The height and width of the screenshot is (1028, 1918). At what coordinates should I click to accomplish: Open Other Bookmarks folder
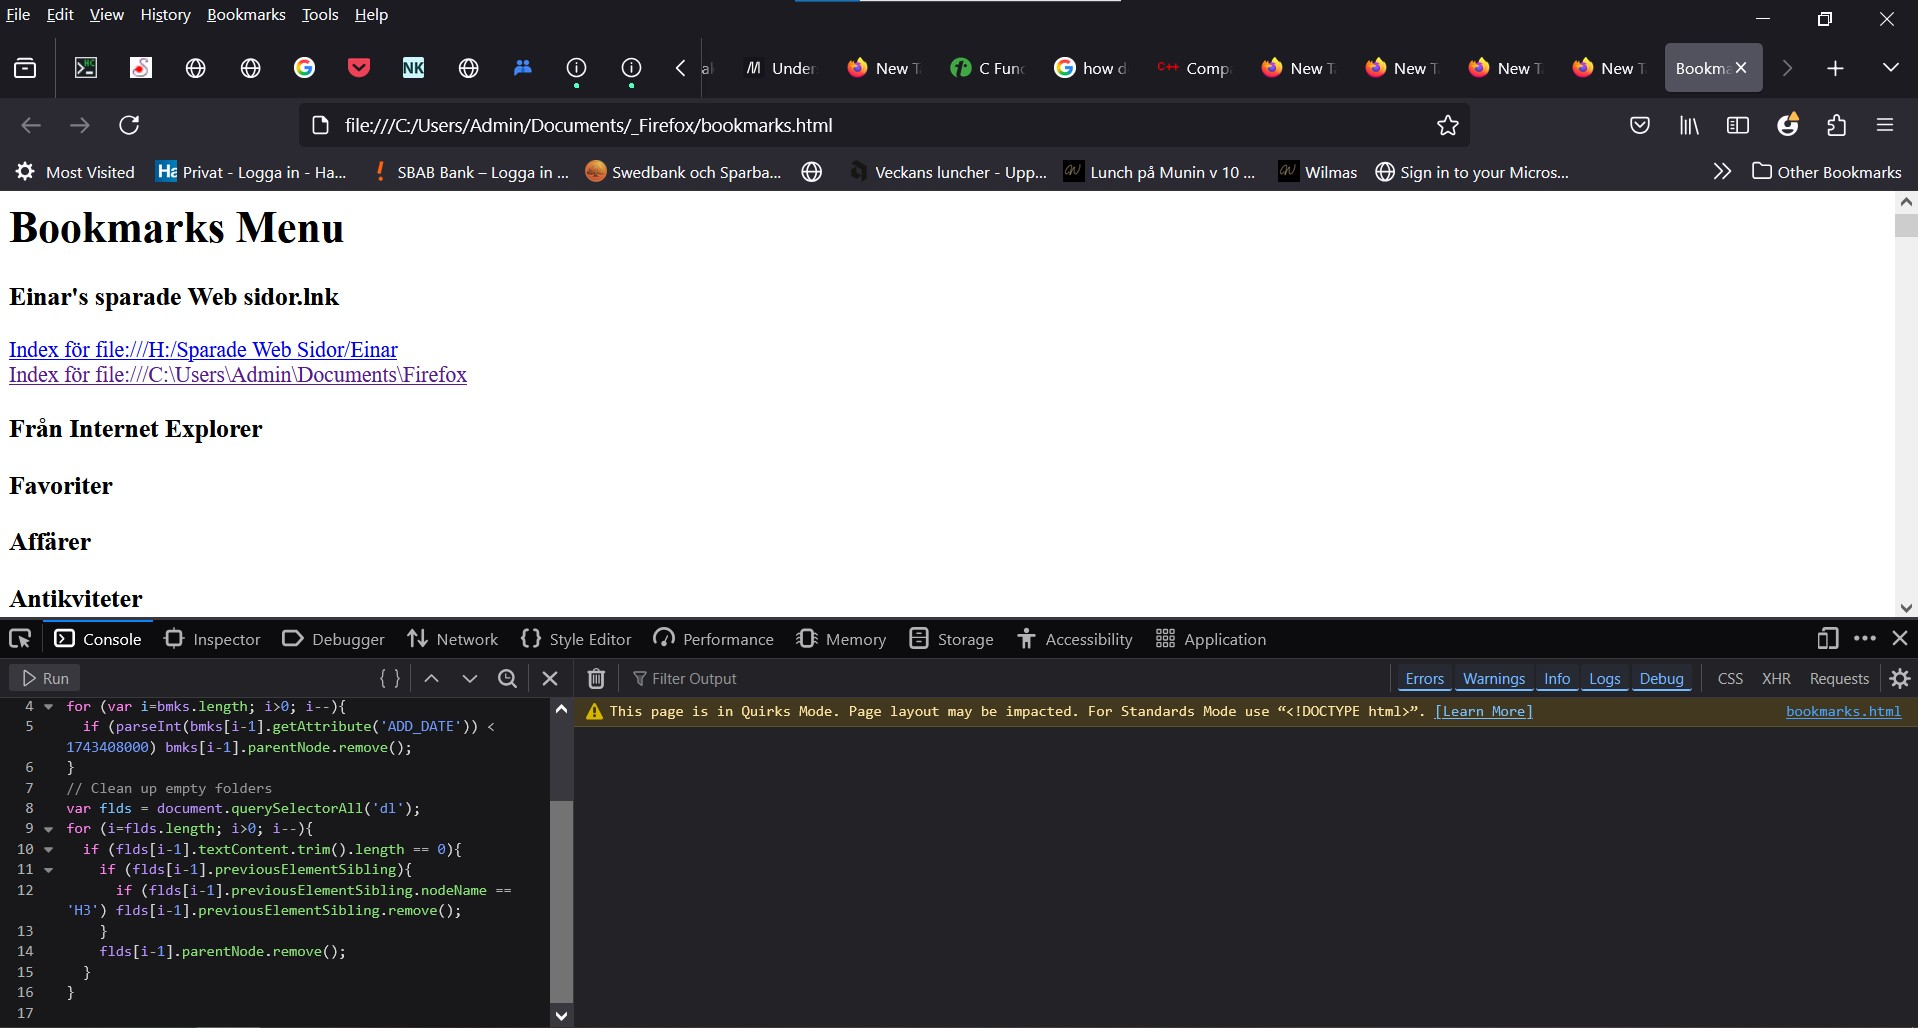point(1827,172)
